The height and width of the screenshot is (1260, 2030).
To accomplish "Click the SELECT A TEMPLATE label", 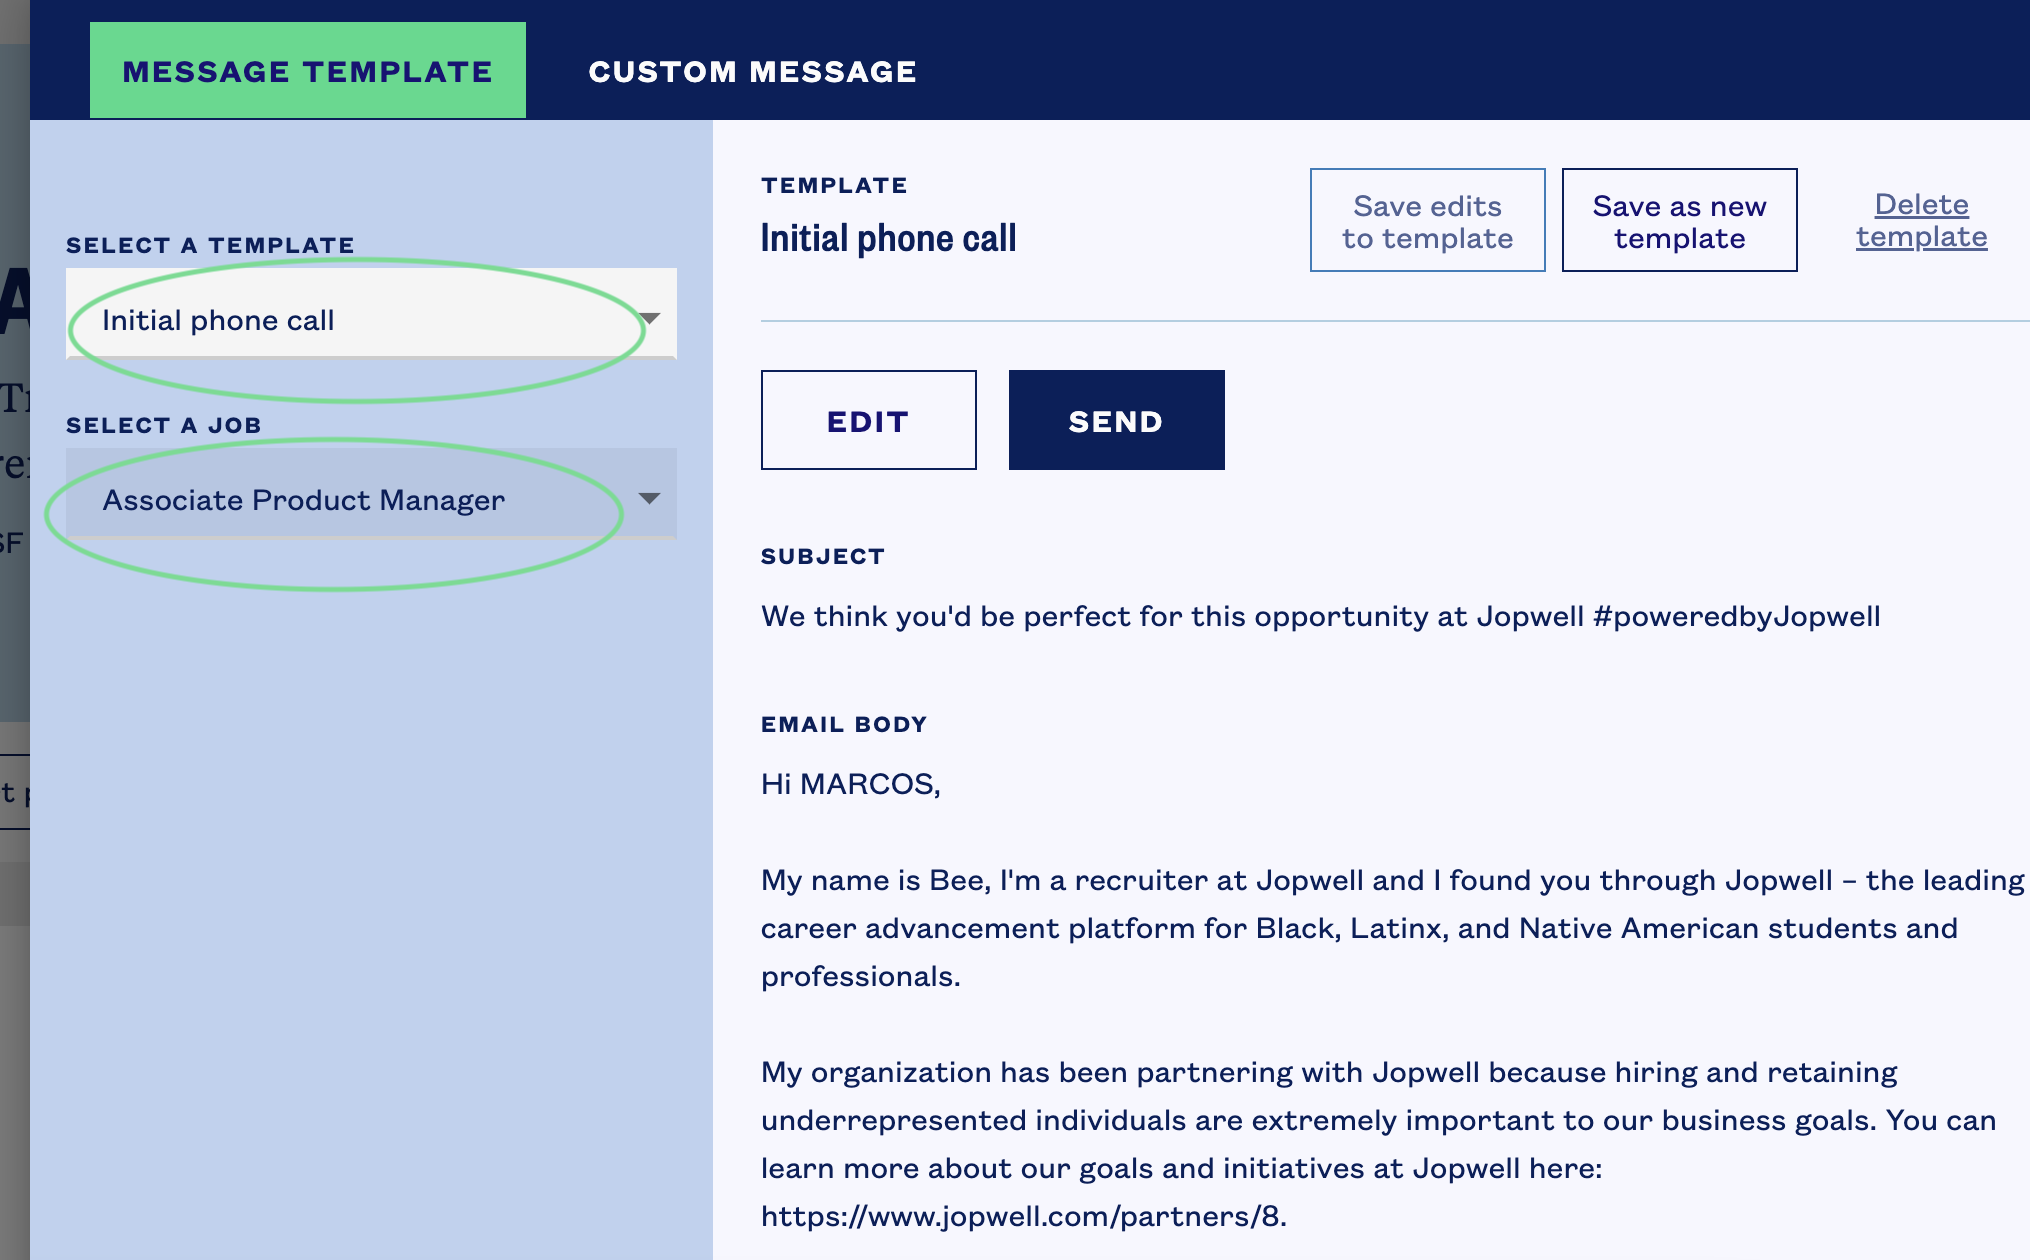I will tap(210, 245).
